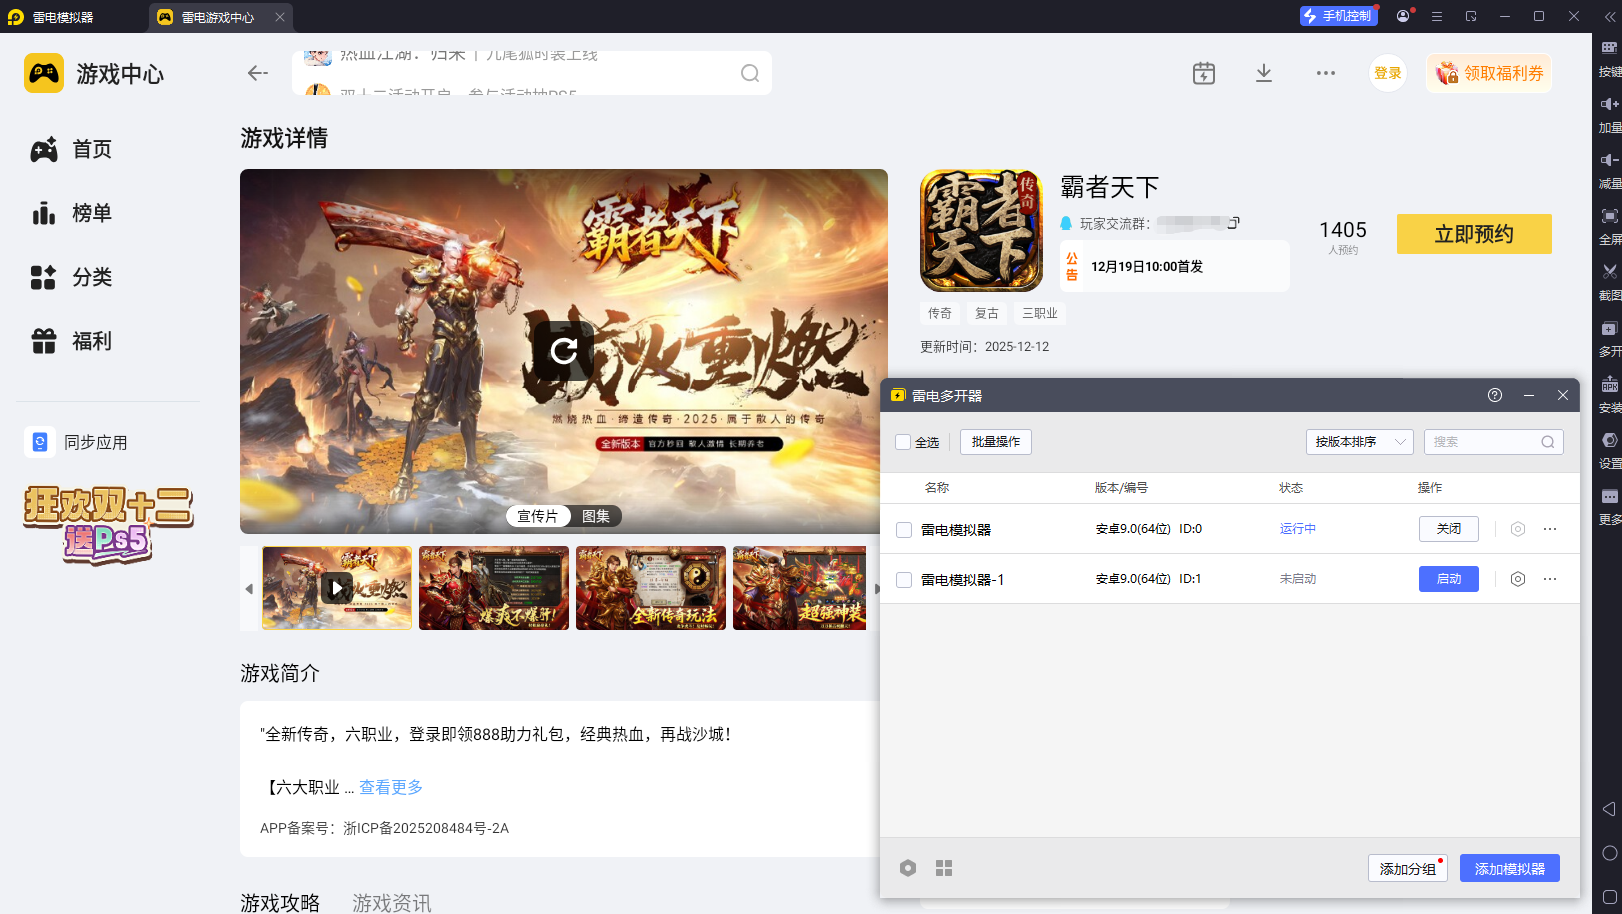Show previous thumbnails with the left arrow
Image resolution: width=1622 pixels, height=914 pixels.
click(249, 589)
